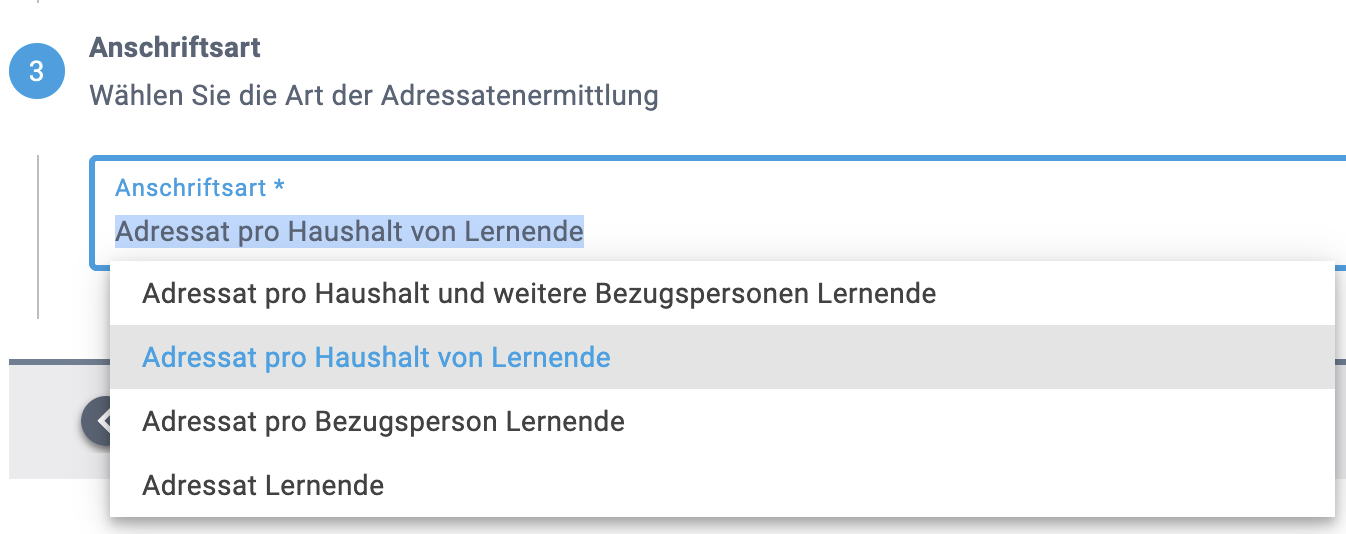Click the vertical stepper connector line
Image resolution: width=1346 pixels, height=534 pixels.
[x=38, y=236]
